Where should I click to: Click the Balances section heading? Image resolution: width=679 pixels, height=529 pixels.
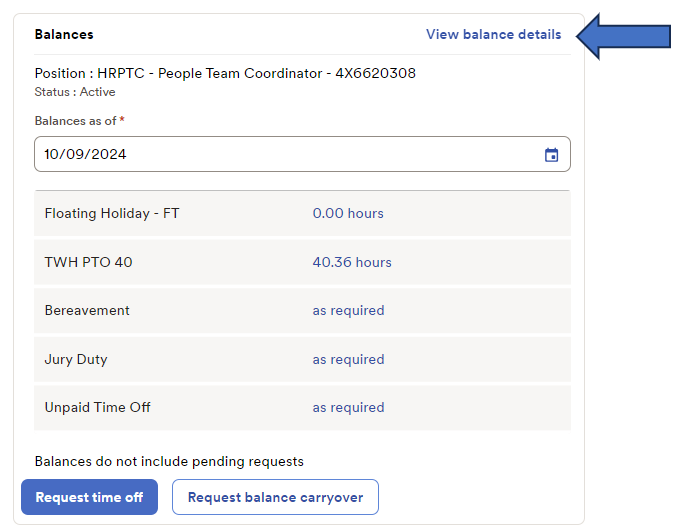pyautogui.click(x=64, y=34)
